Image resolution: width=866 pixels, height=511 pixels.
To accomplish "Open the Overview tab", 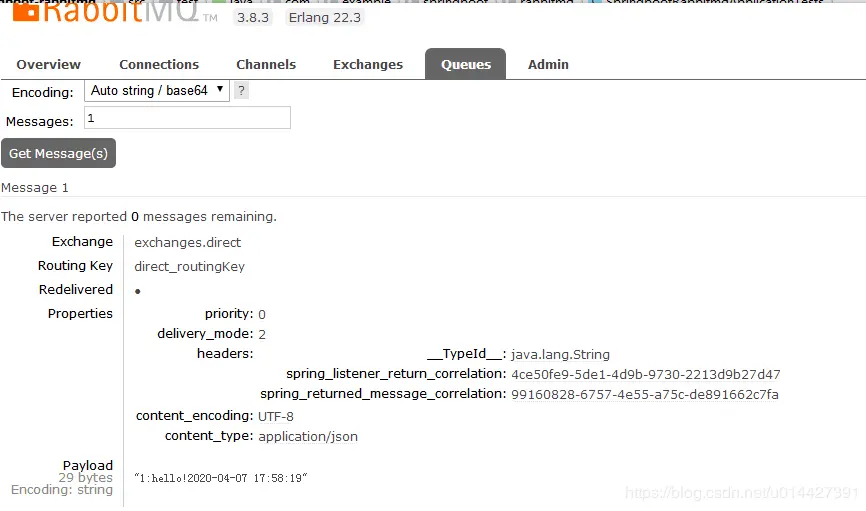I will pos(49,65).
